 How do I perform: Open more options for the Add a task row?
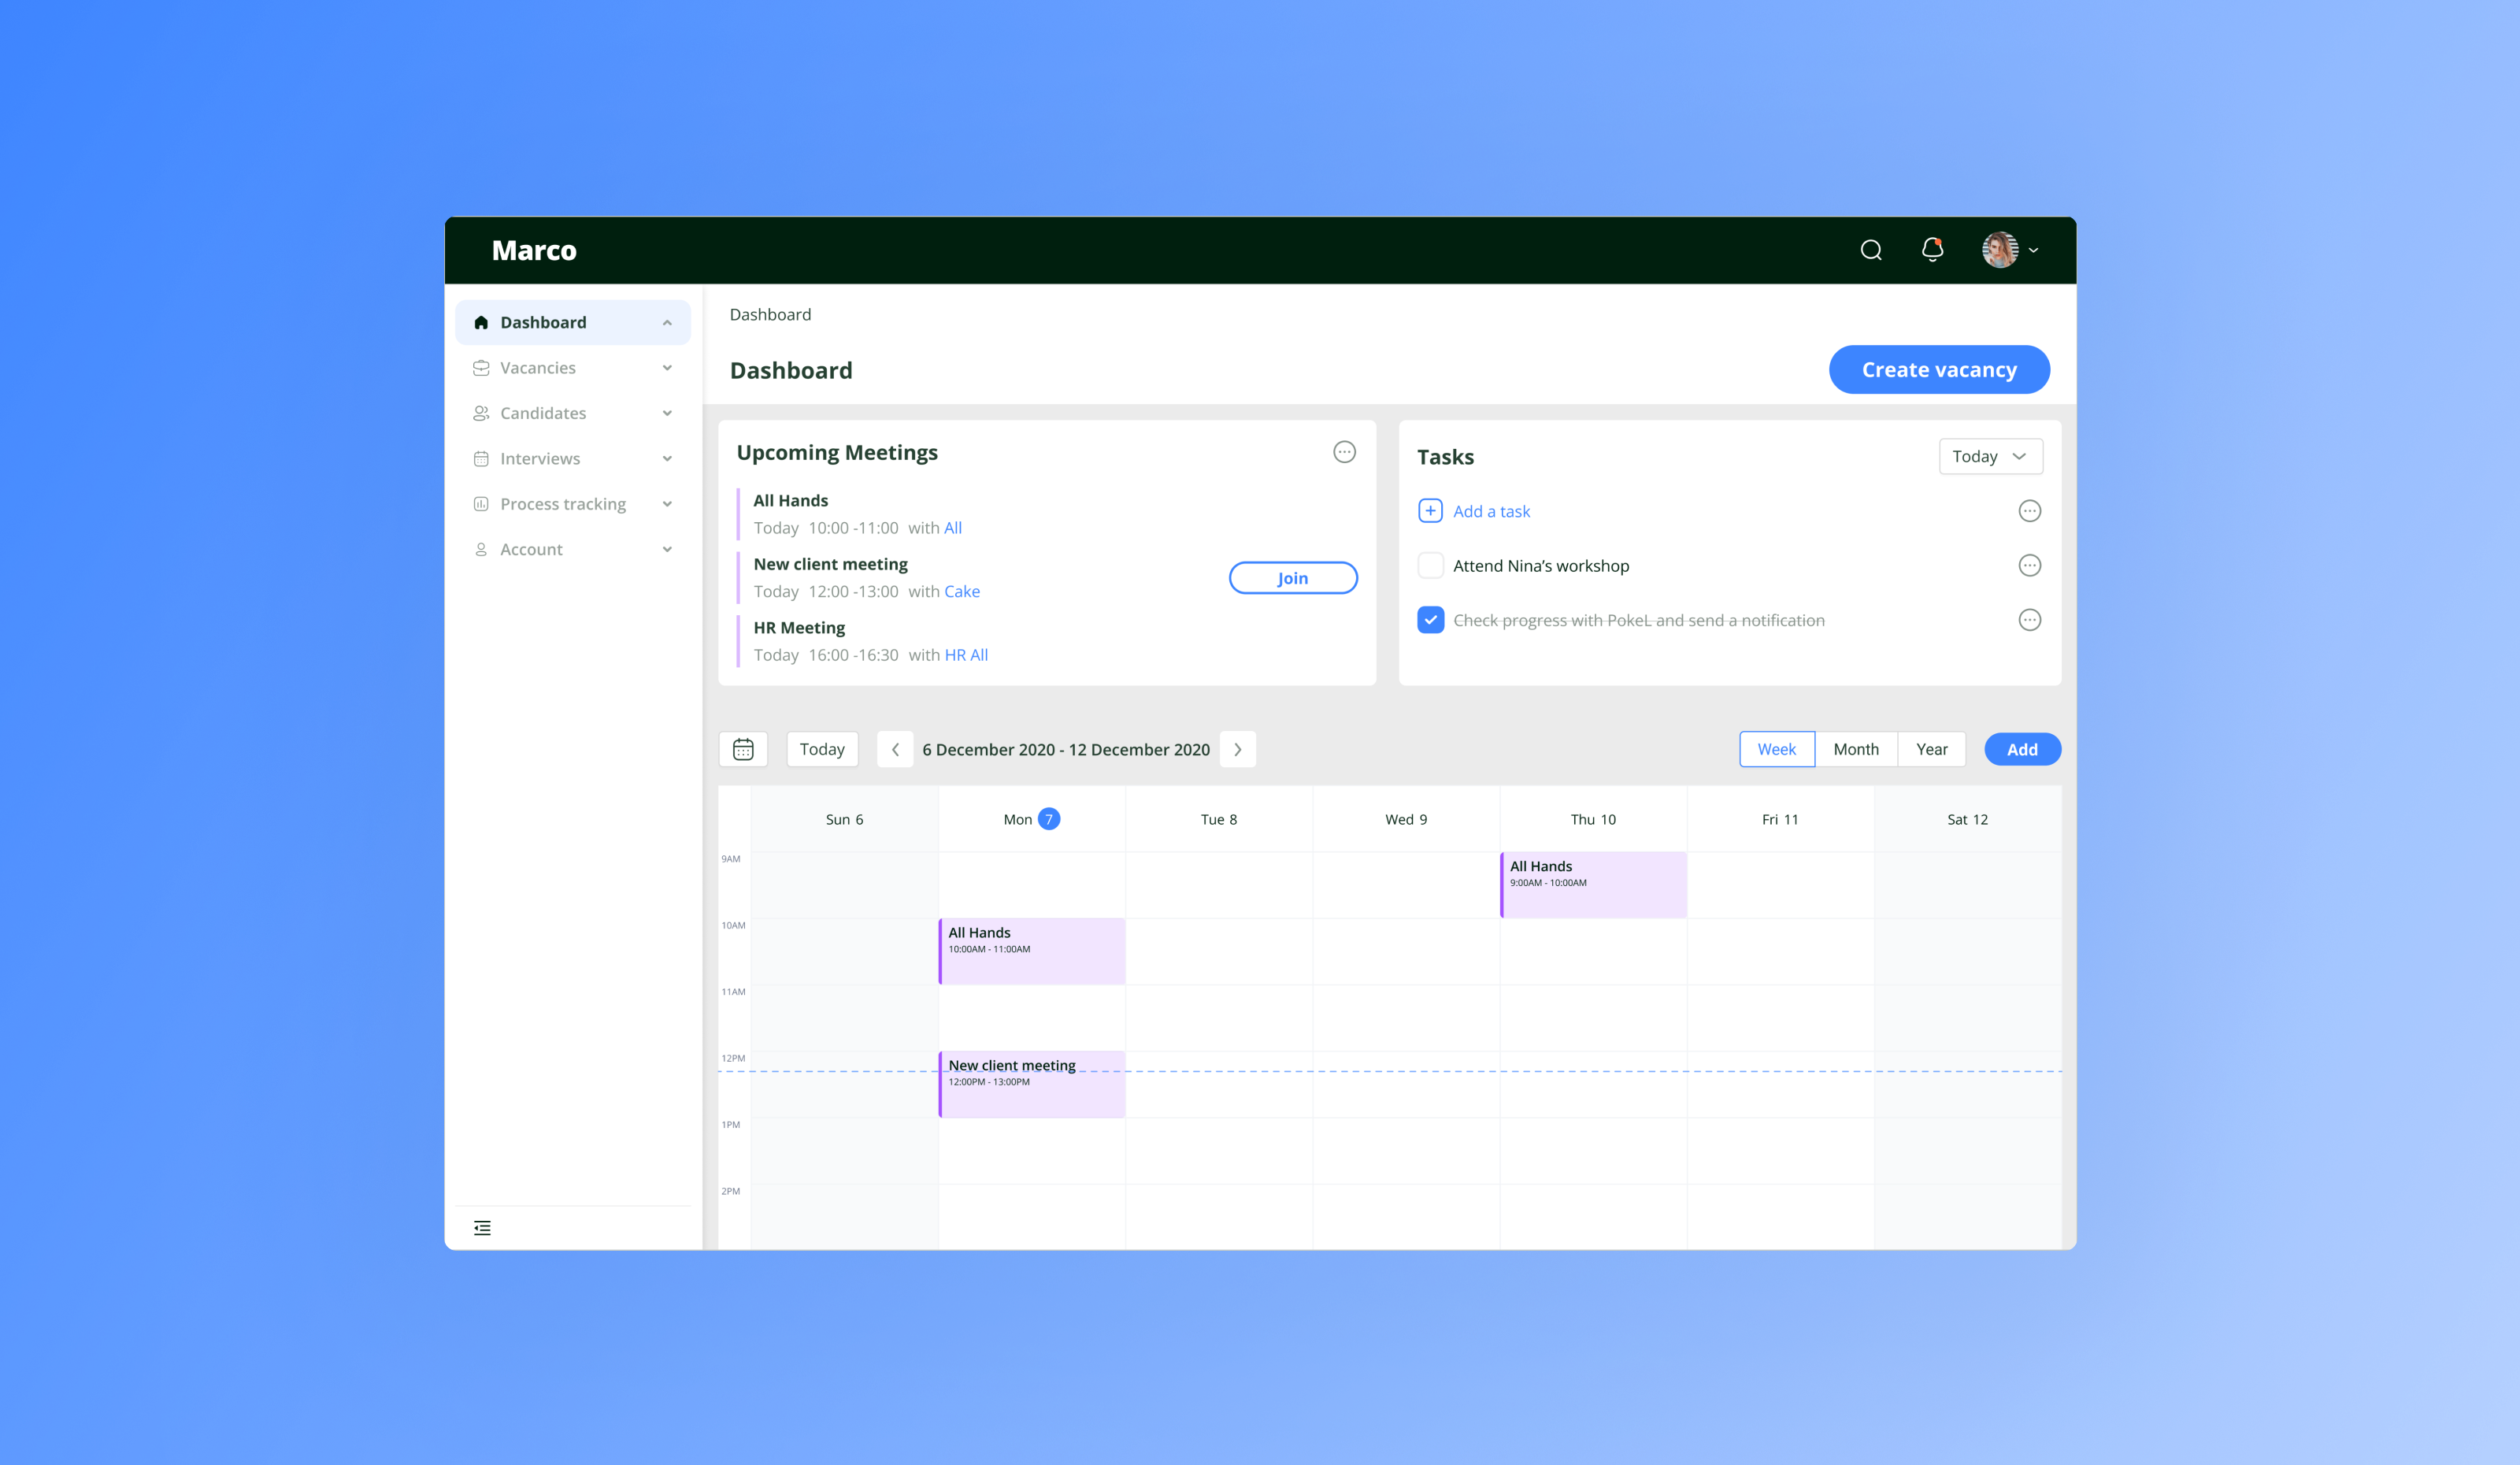pos(2029,511)
